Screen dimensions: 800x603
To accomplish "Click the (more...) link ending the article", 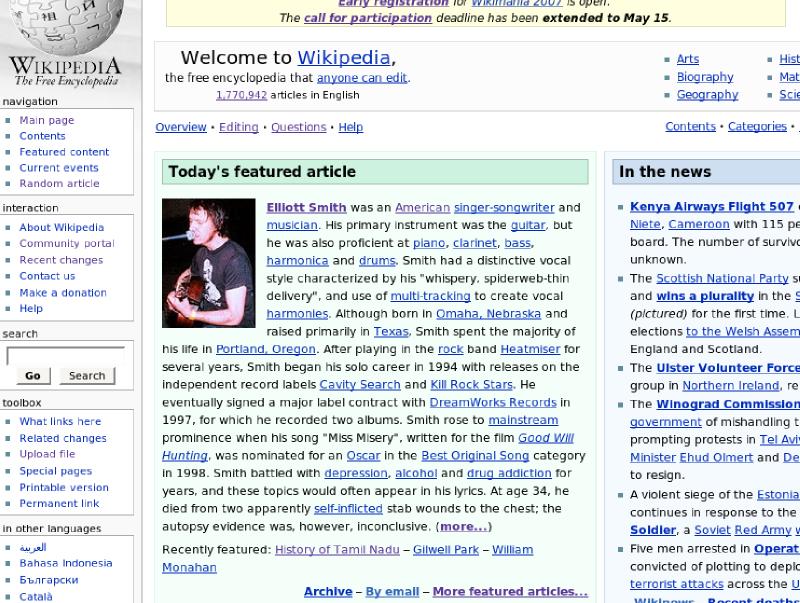I will tap(464, 526).
